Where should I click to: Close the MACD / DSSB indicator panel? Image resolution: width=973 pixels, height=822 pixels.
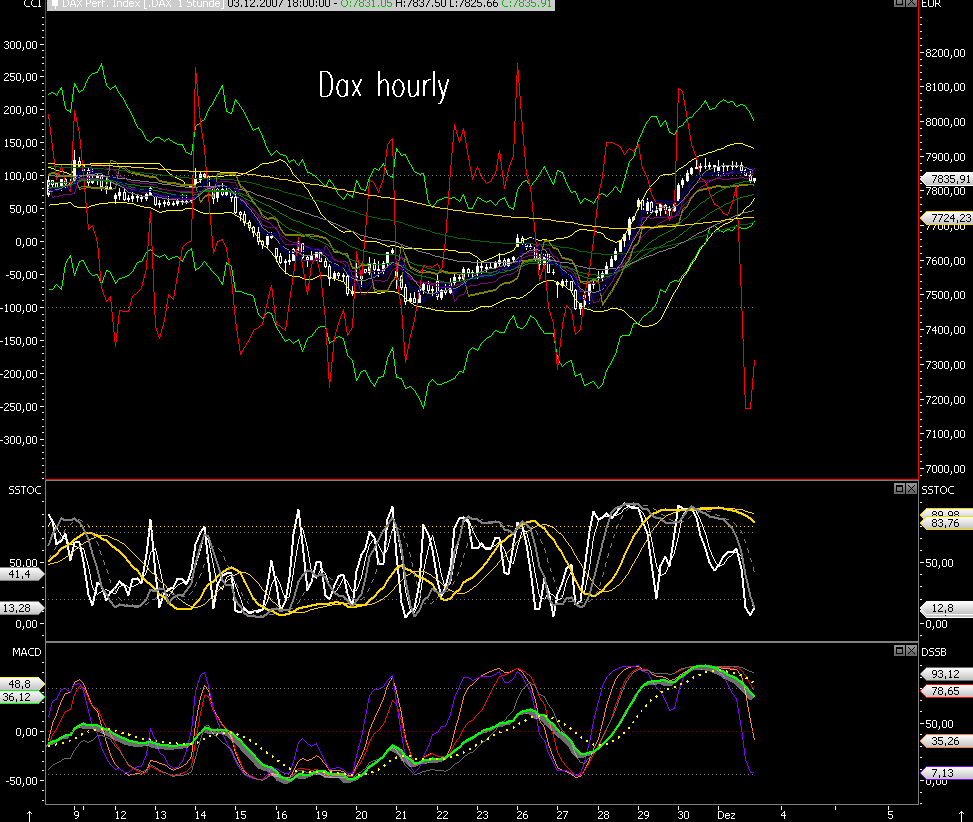[911, 650]
